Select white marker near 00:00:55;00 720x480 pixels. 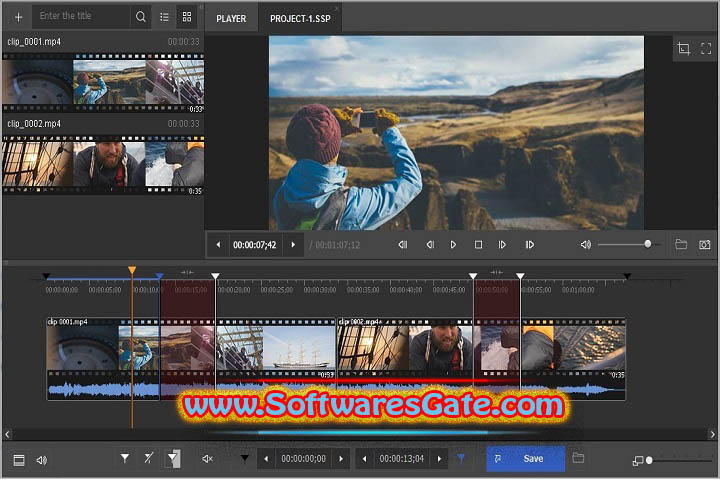click(520, 276)
